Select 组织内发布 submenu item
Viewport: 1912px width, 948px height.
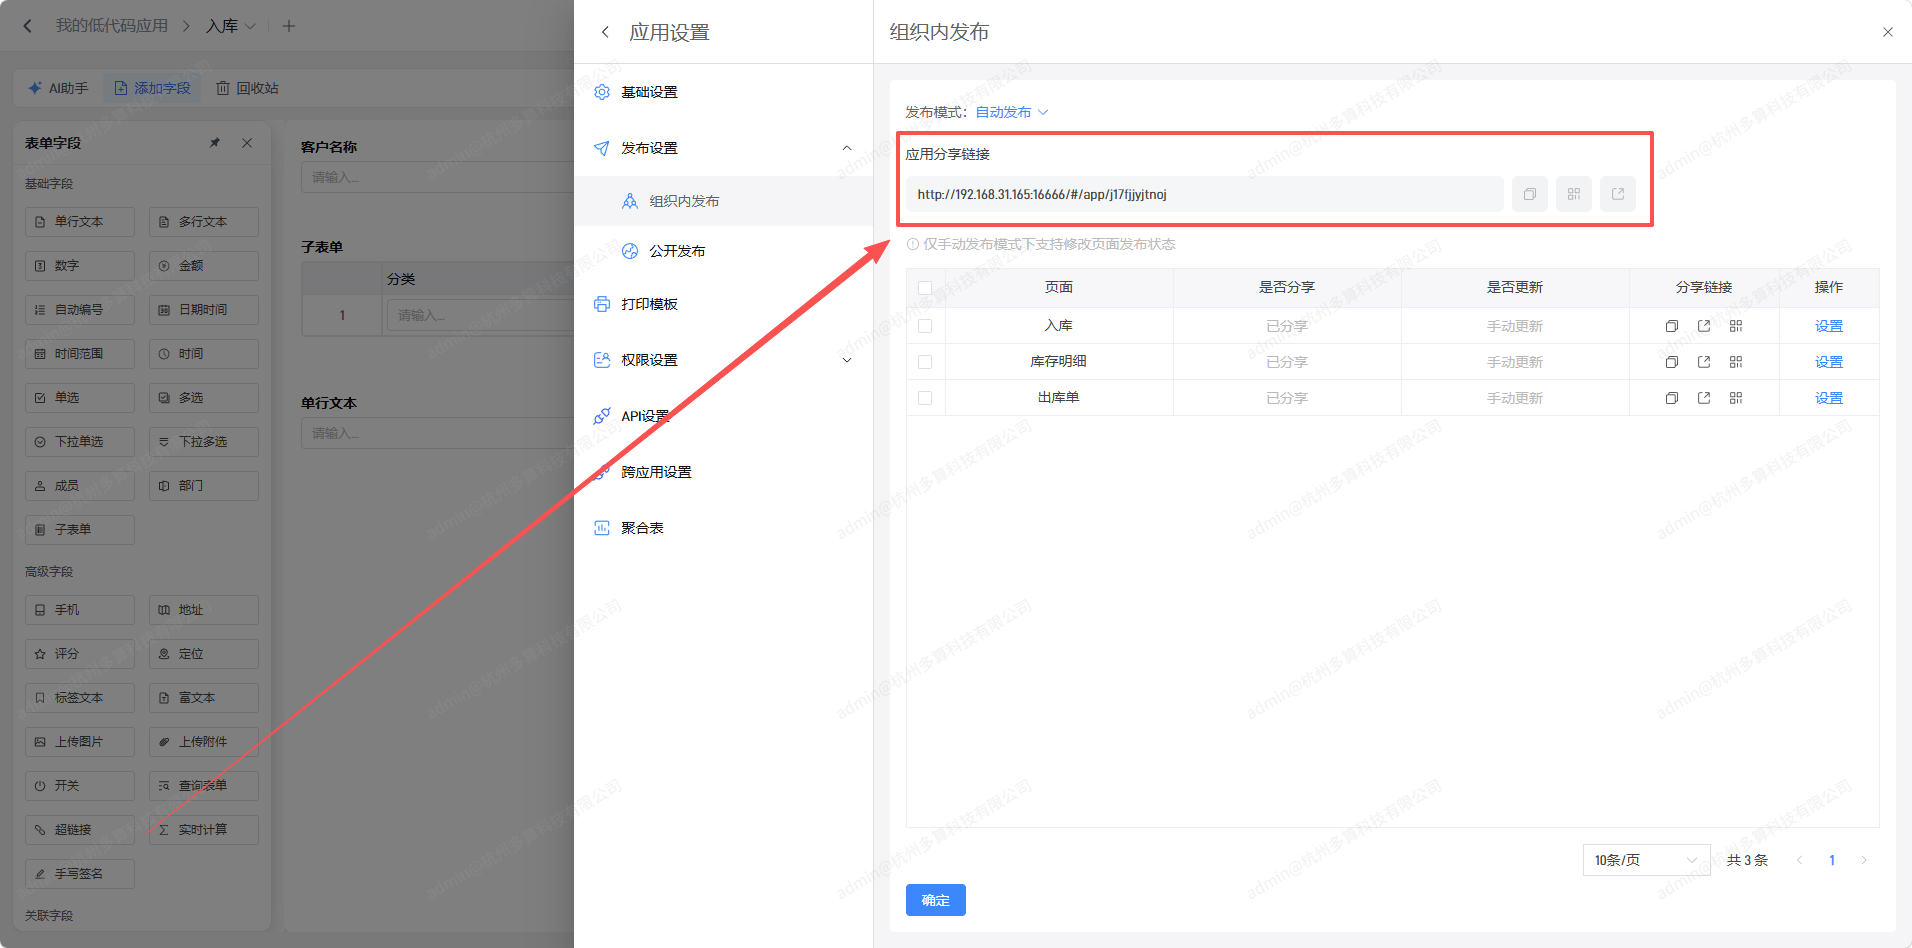coord(723,201)
